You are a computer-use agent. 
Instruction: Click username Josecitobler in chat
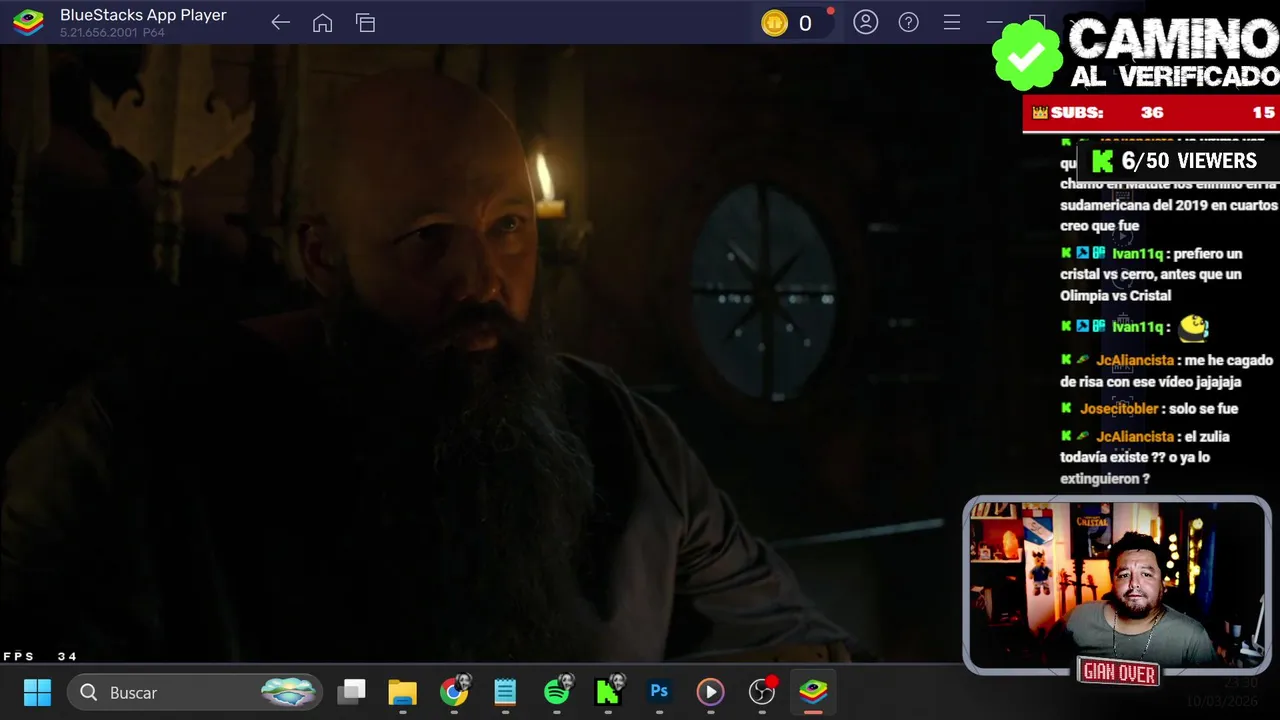point(1119,408)
